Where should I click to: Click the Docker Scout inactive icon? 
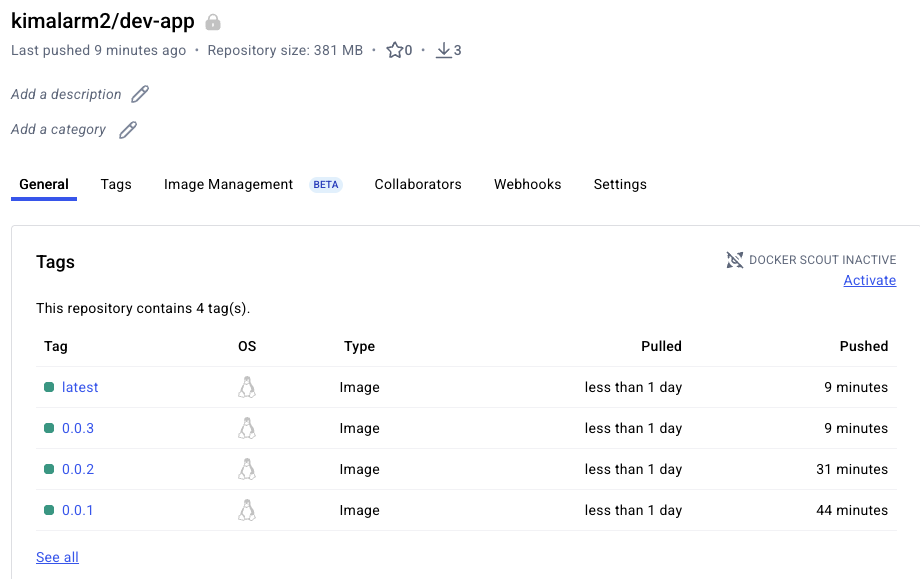click(x=735, y=260)
